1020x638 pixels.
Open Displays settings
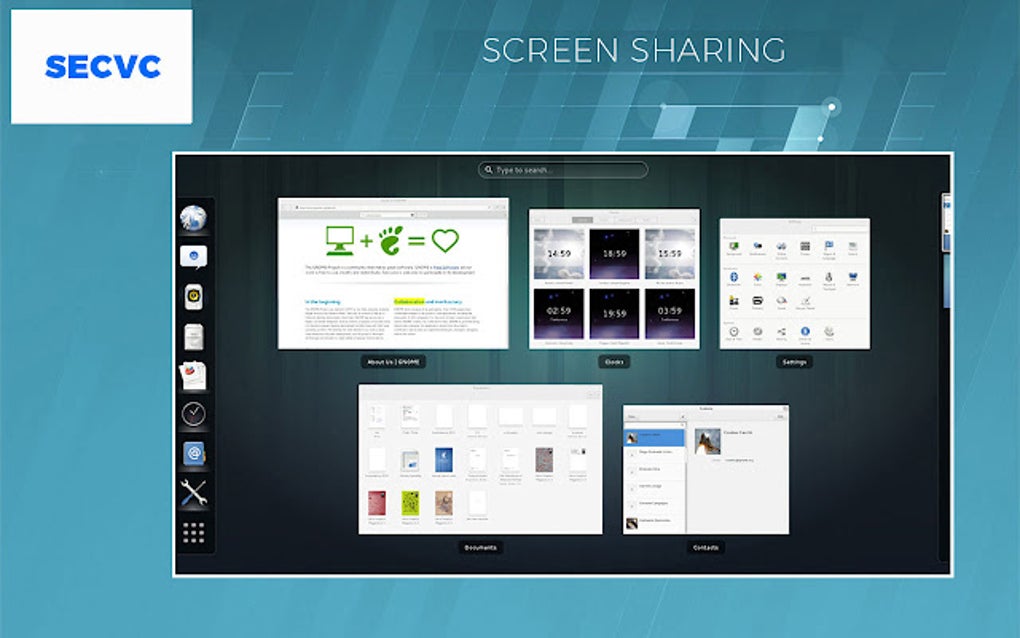(781, 276)
